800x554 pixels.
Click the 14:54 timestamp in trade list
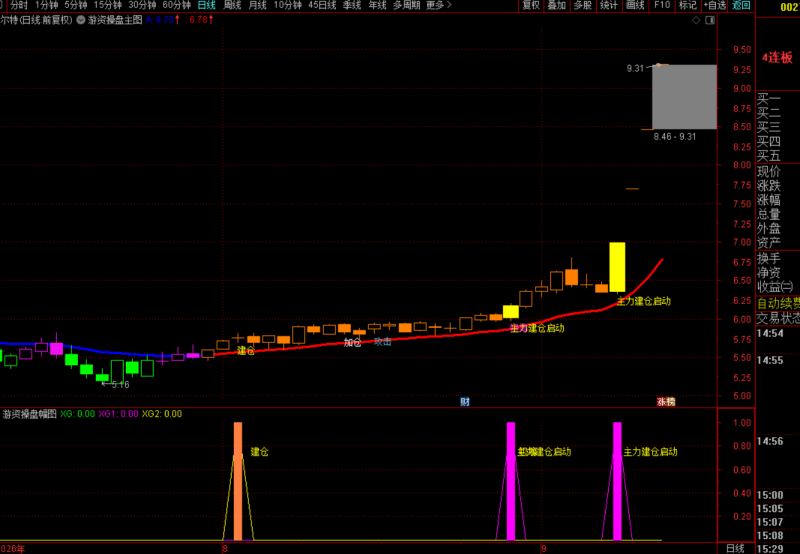(770, 334)
